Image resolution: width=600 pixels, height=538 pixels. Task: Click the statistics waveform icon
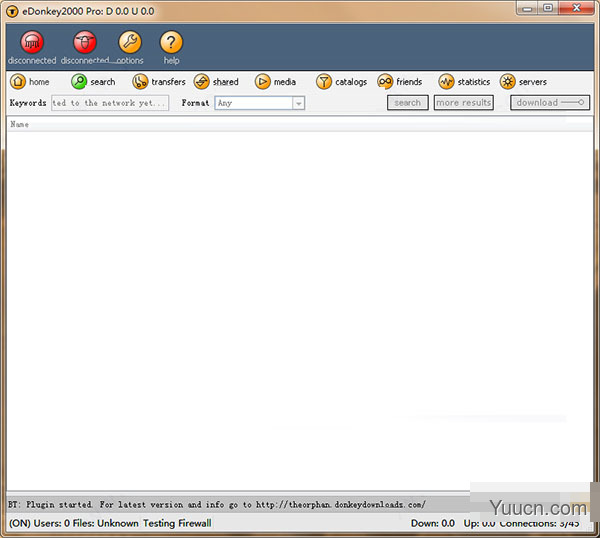click(x=446, y=82)
